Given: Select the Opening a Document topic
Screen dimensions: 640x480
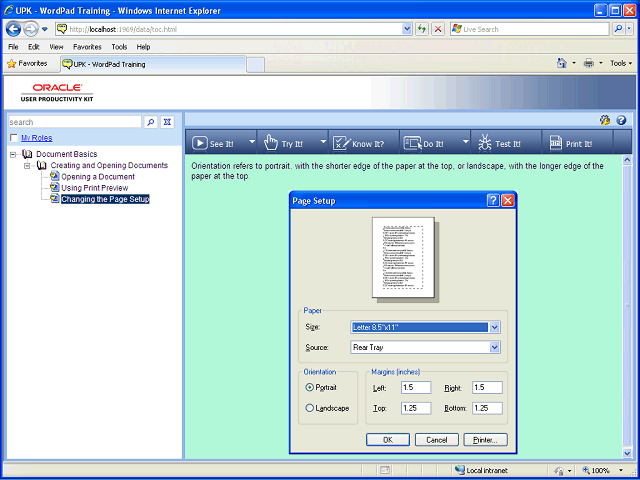Looking at the screenshot, I should [x=98, y=177].
